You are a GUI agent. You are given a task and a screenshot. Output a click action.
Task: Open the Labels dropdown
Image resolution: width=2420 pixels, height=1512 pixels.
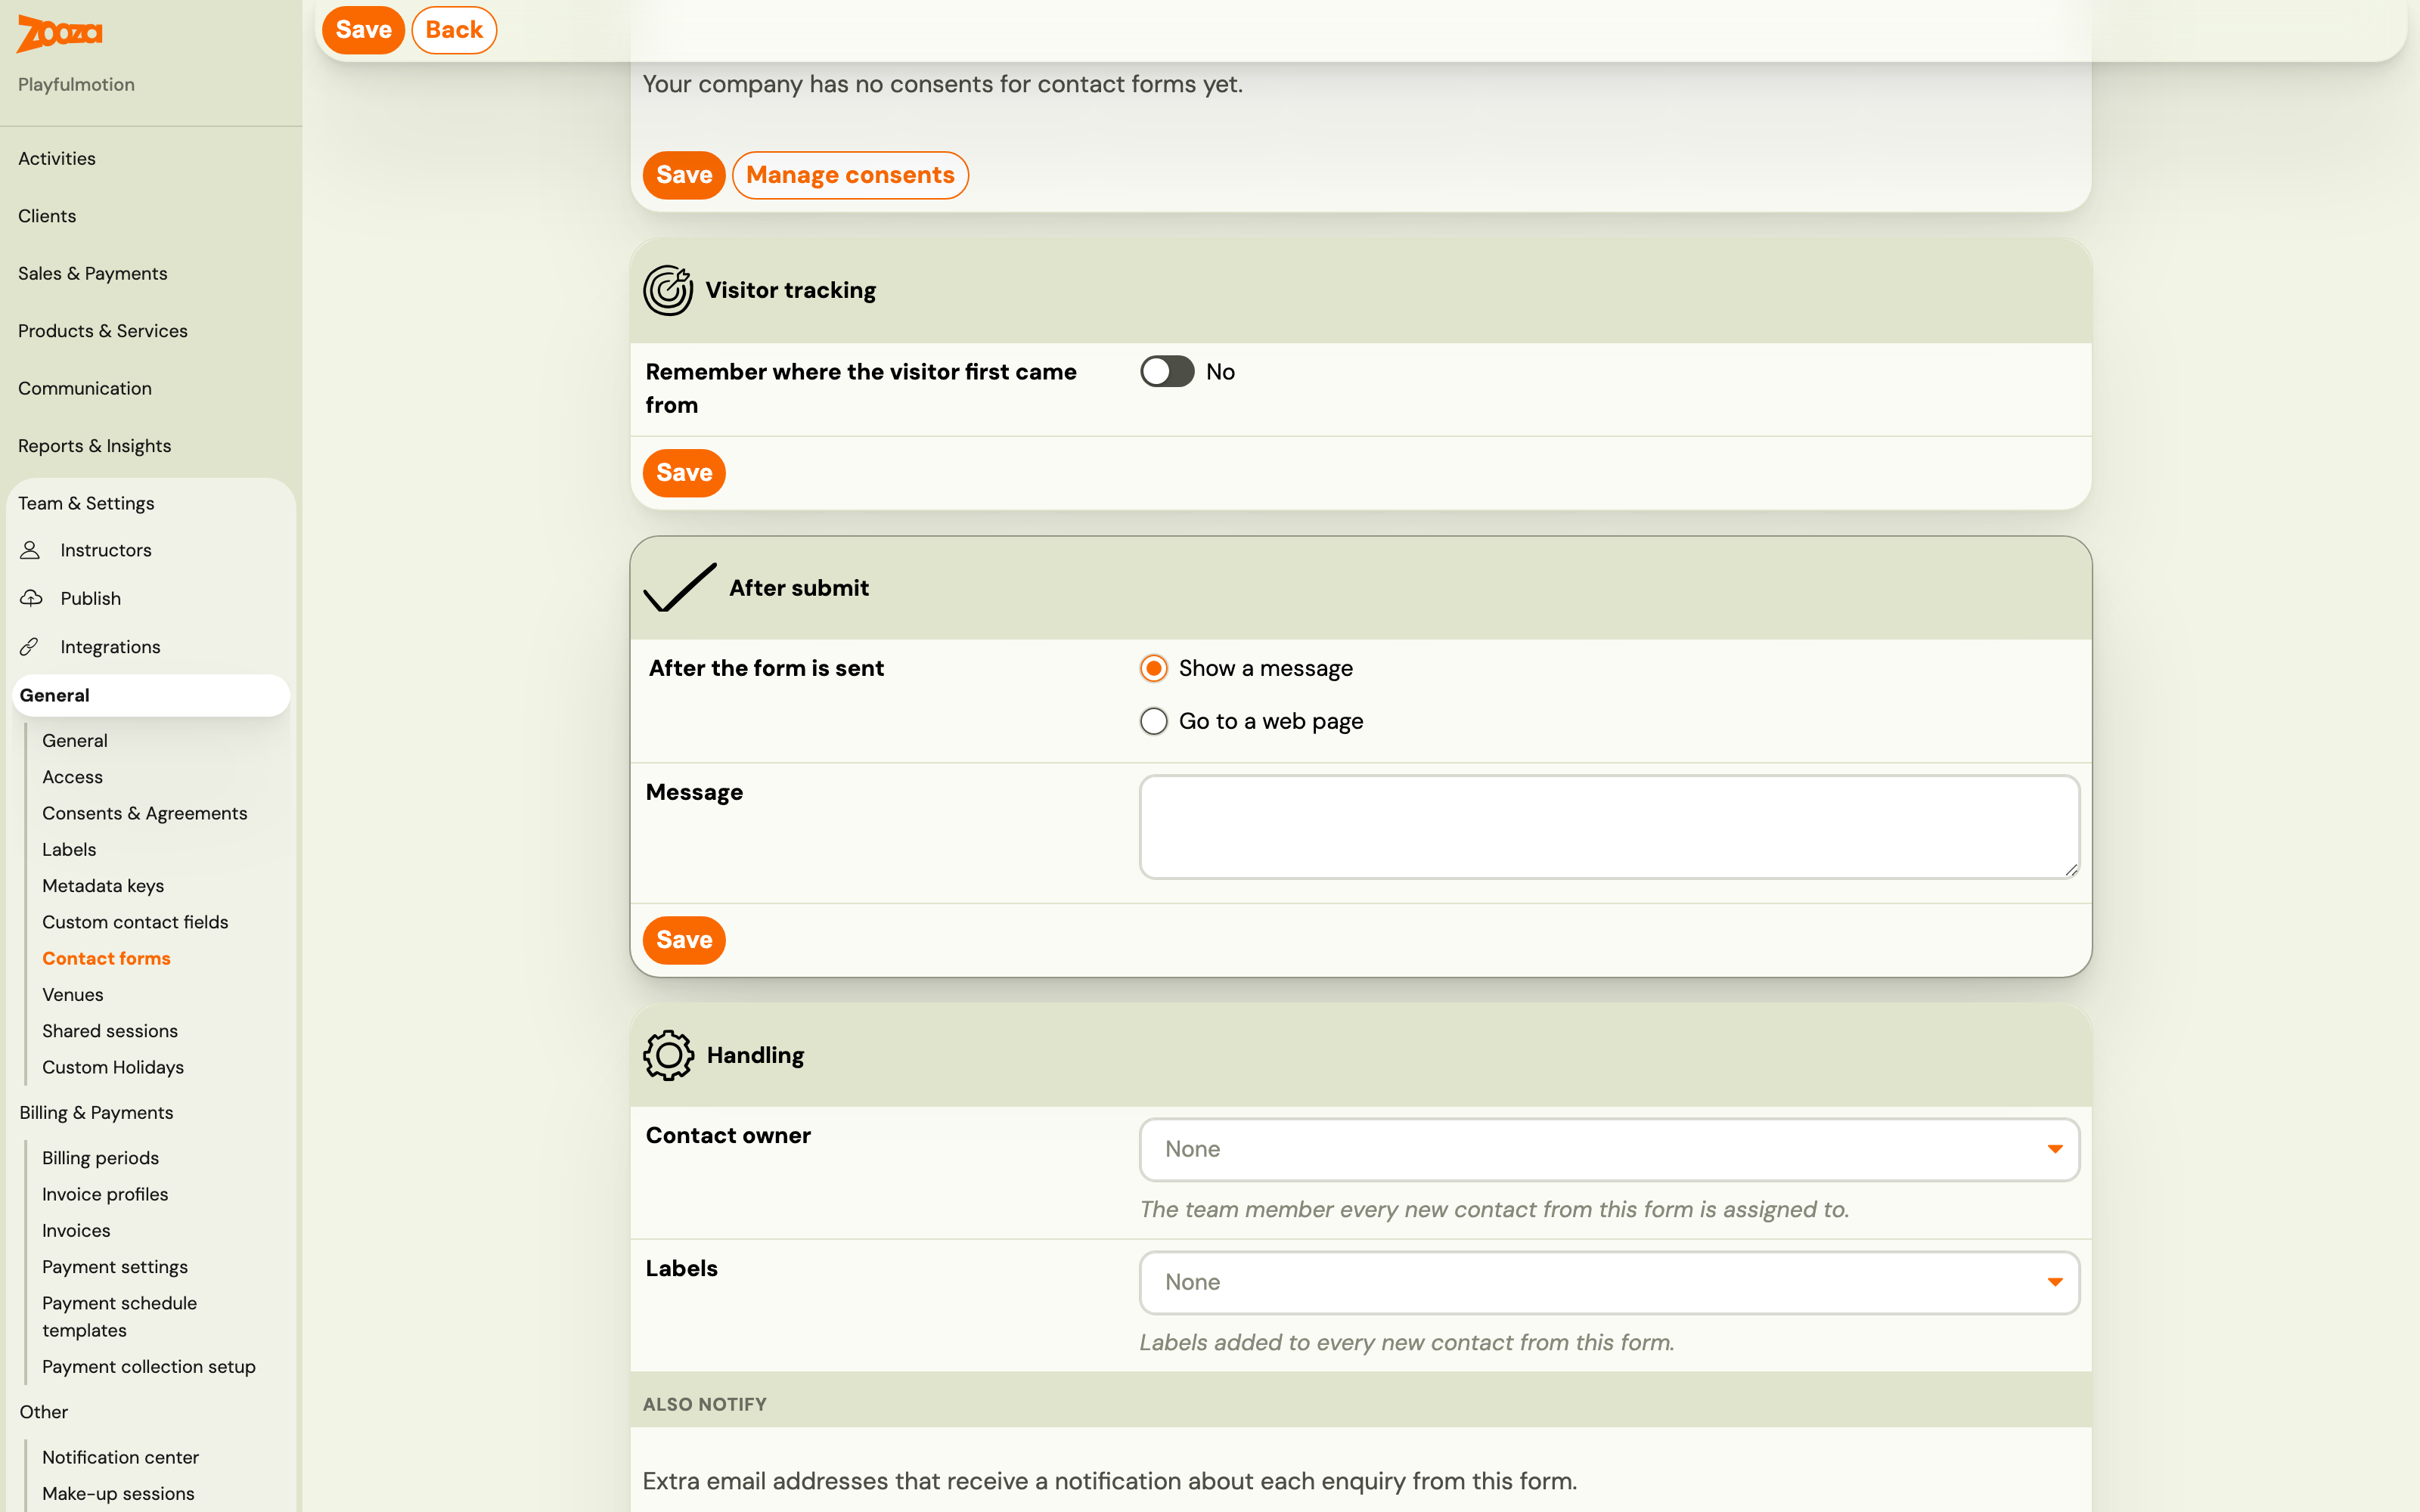click(1609, 1282)
